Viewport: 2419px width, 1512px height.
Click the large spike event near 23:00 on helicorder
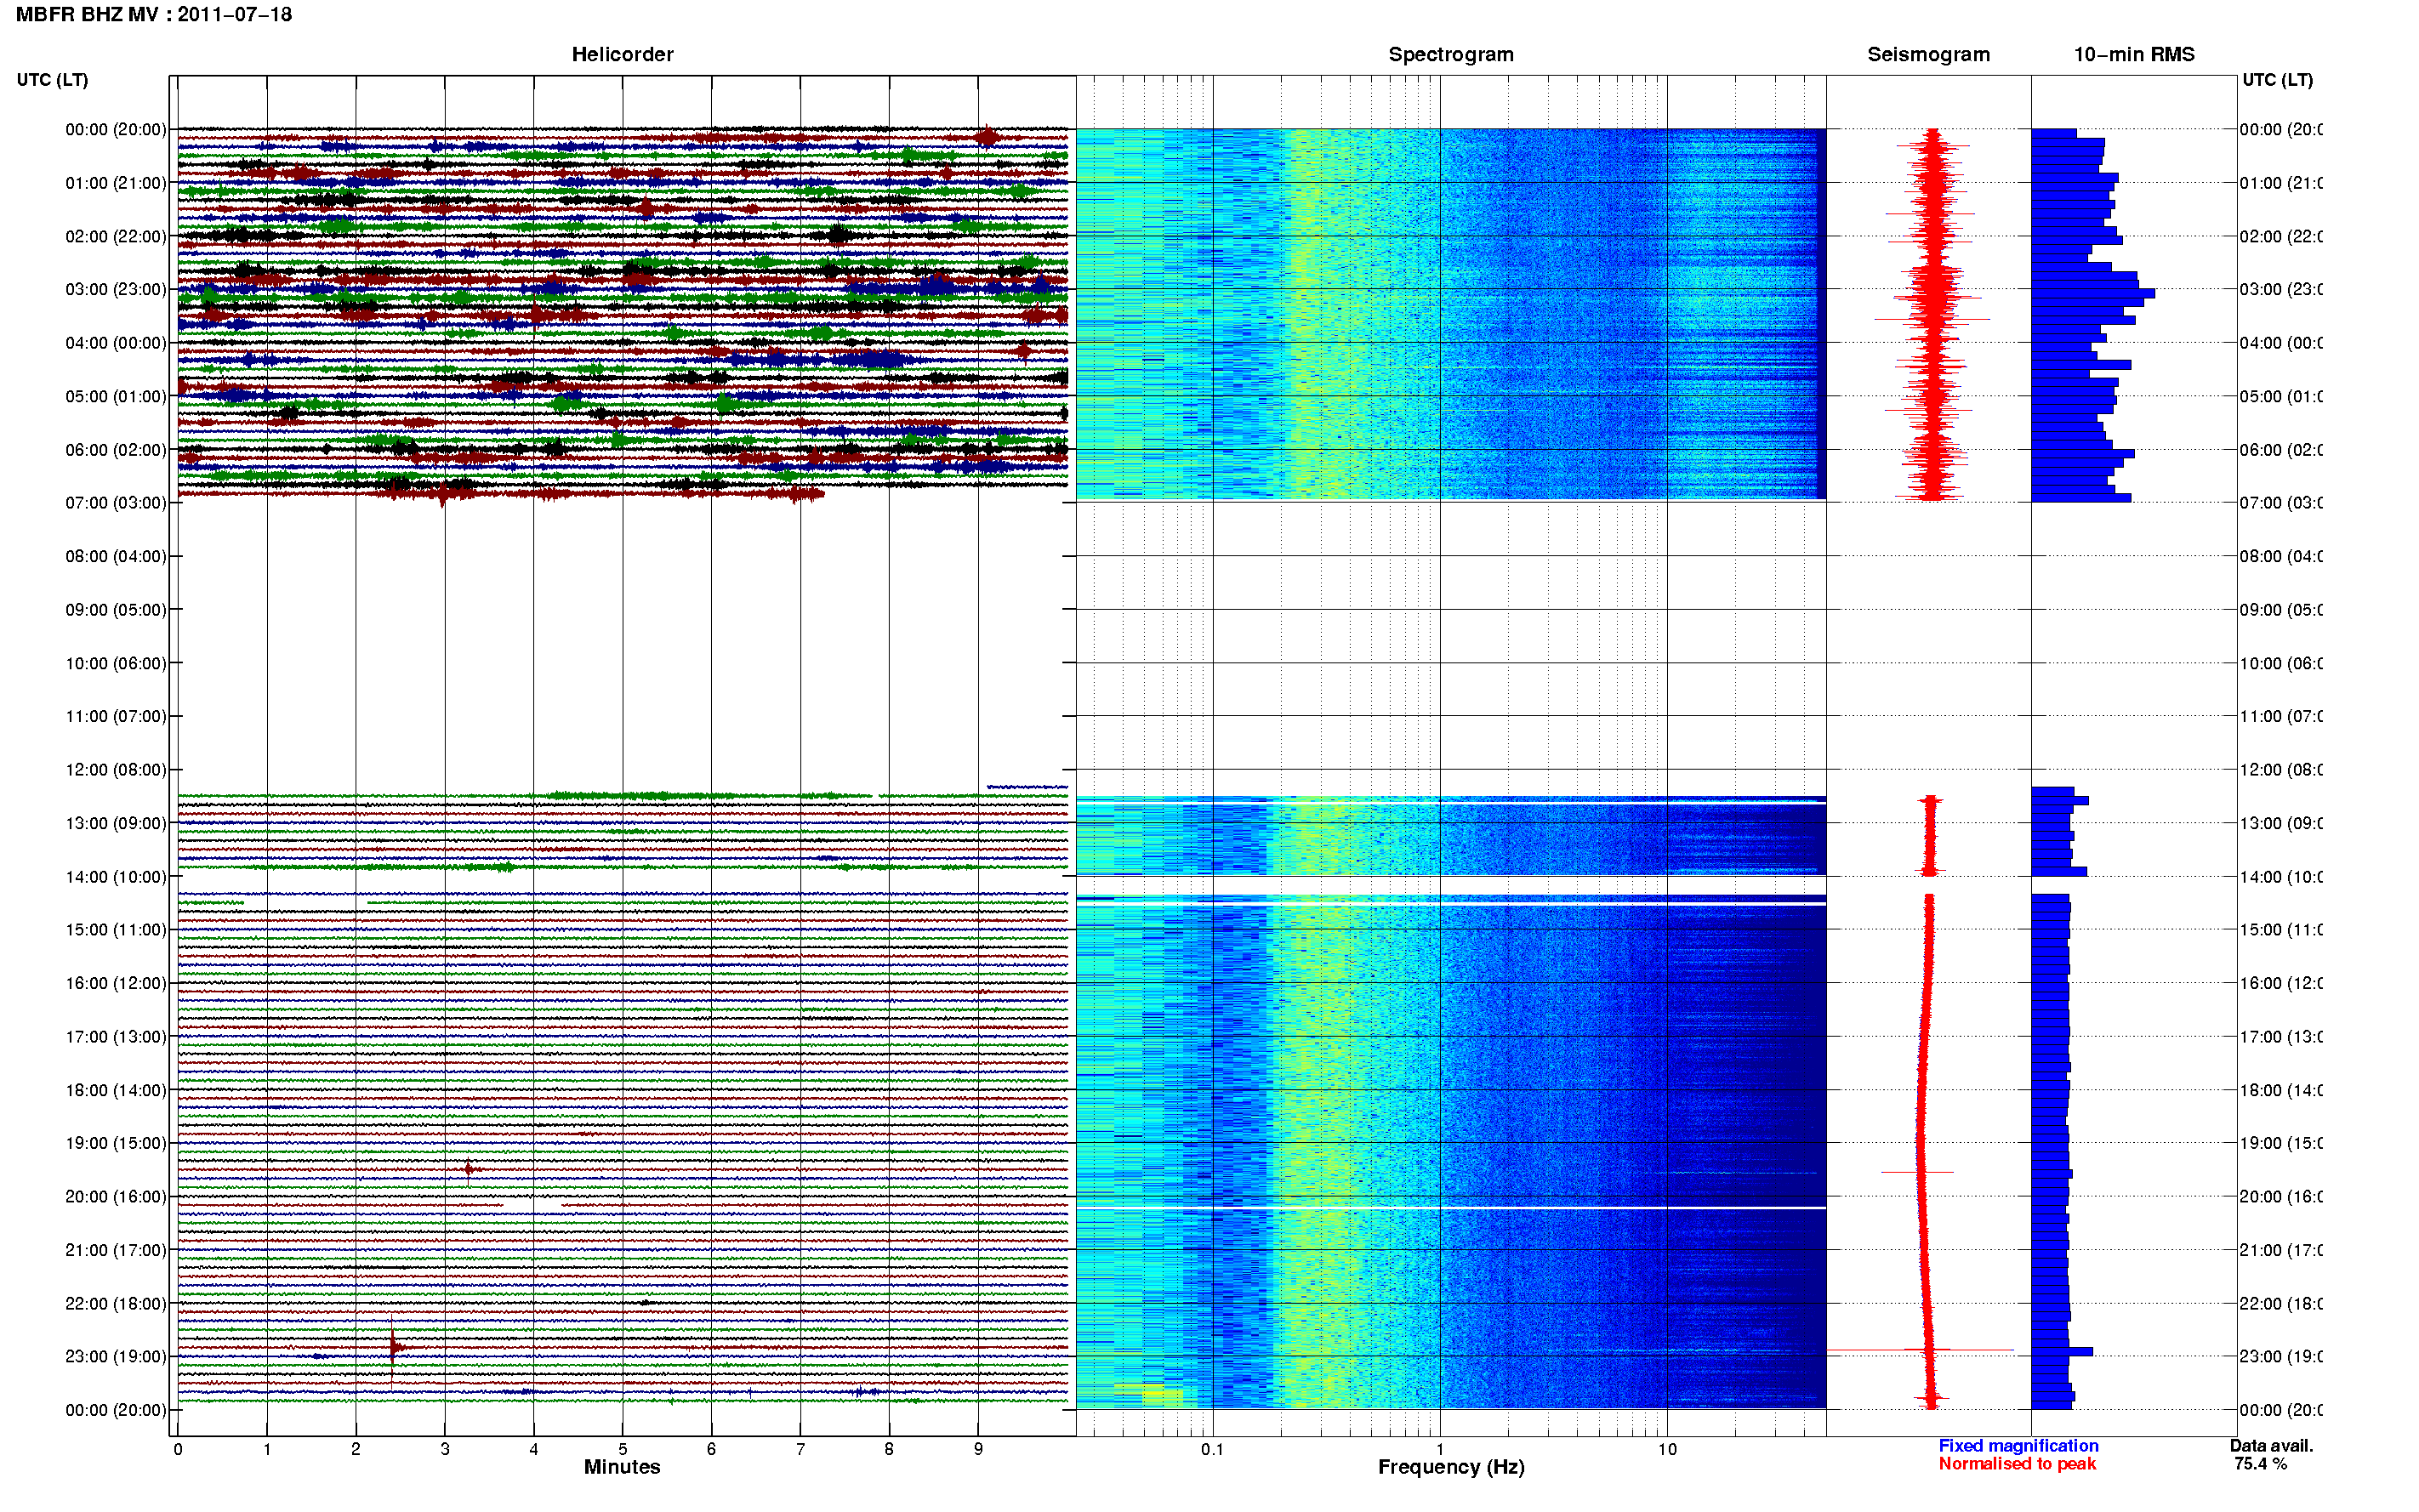pyautogui.click(x=393, y=1348)
